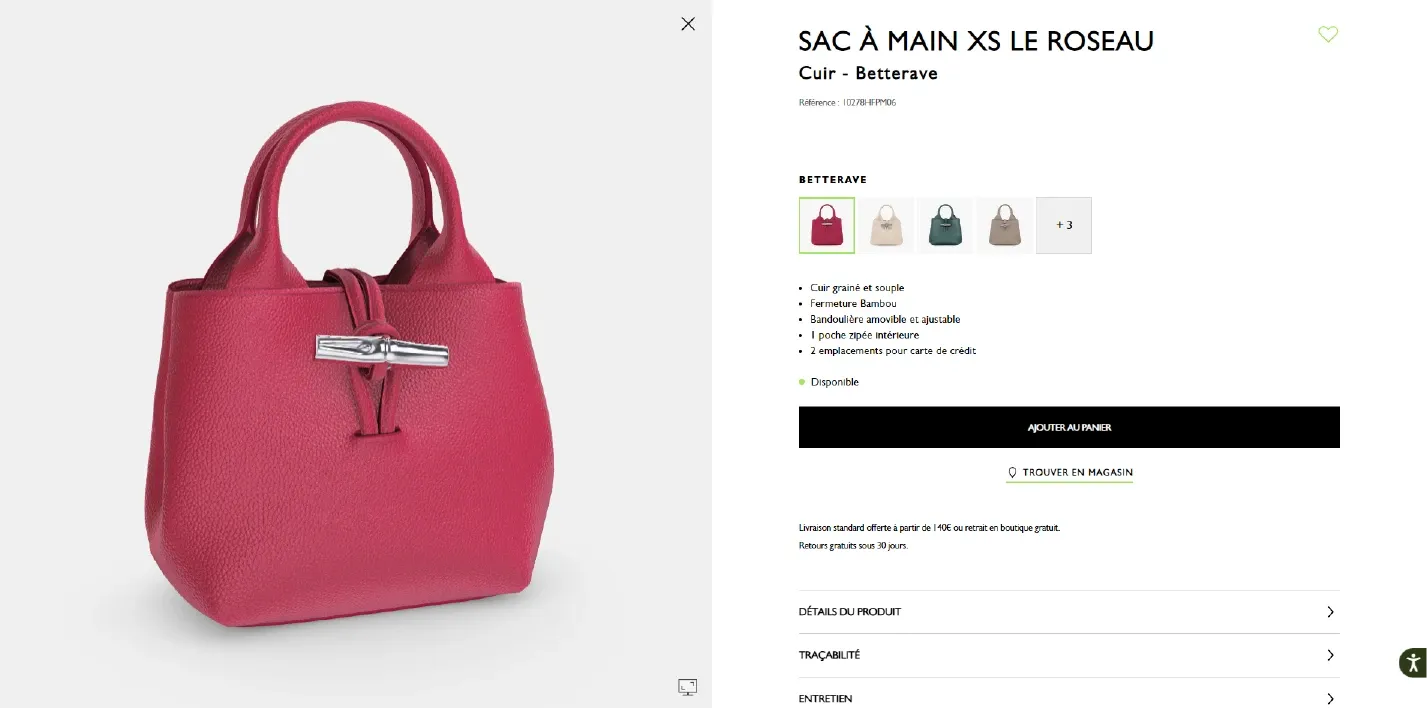
Task: Expand the Traçabilité section
Action: pyautogui.click(x=1069, y=655)
